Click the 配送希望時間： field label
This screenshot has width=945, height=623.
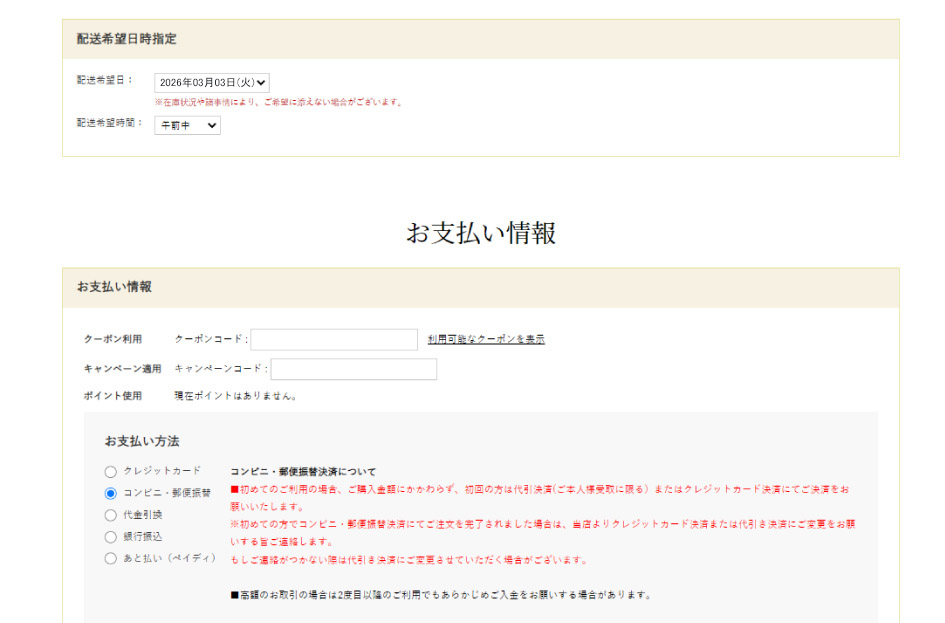point(110,123)
